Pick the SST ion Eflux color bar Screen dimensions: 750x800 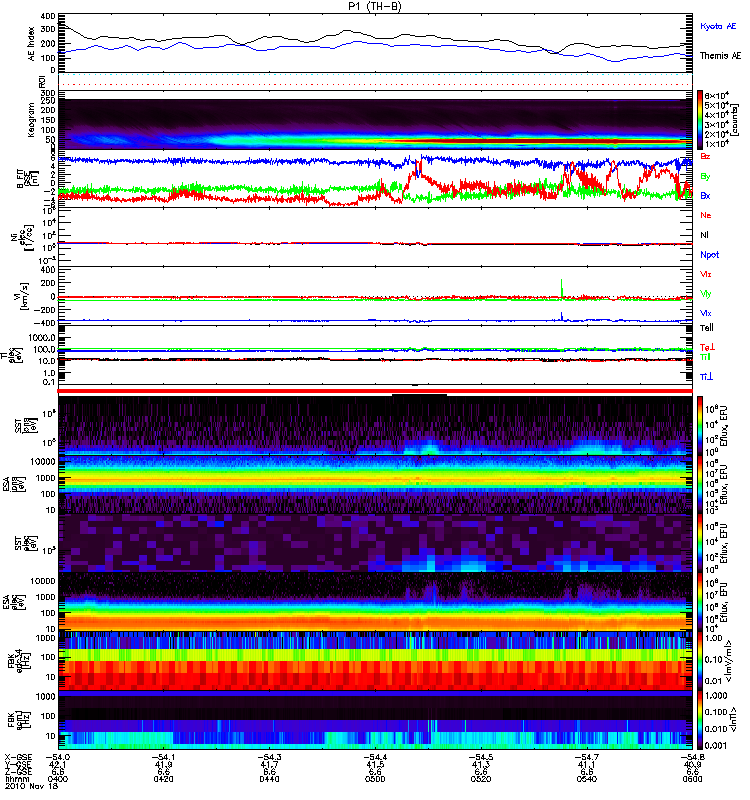tap(700, 426)
